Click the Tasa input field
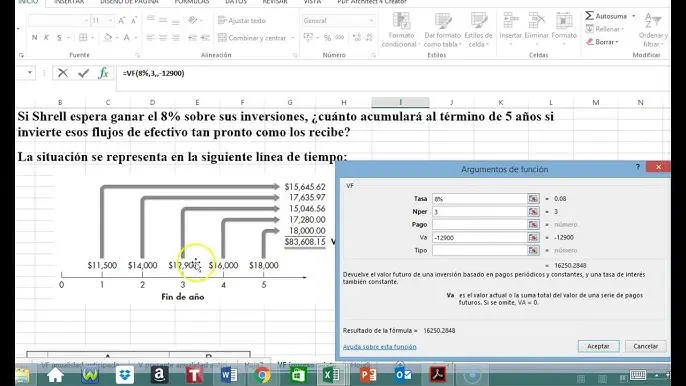 tap(480, 199)
